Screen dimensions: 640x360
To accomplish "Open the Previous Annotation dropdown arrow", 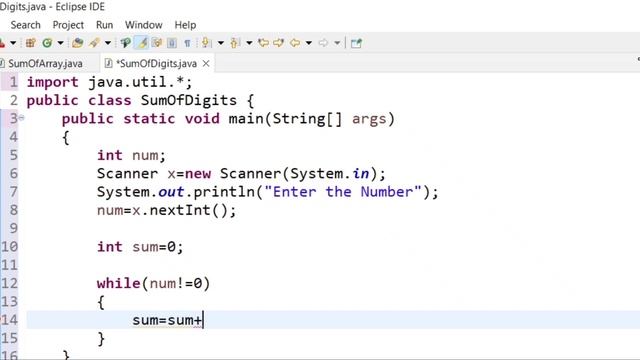I will [249, 43].
